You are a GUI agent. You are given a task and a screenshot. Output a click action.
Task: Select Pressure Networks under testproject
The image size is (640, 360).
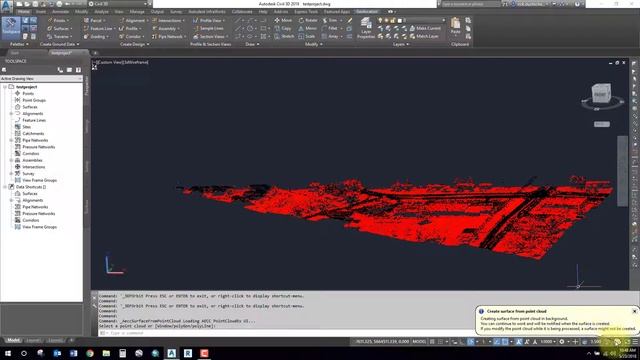38,147
